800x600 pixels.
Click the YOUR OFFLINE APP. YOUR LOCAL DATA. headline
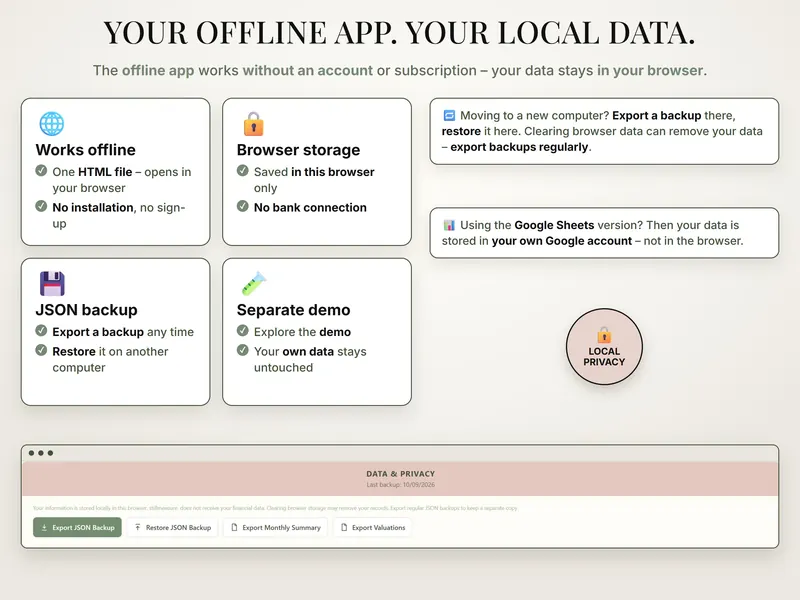point(399,33)
